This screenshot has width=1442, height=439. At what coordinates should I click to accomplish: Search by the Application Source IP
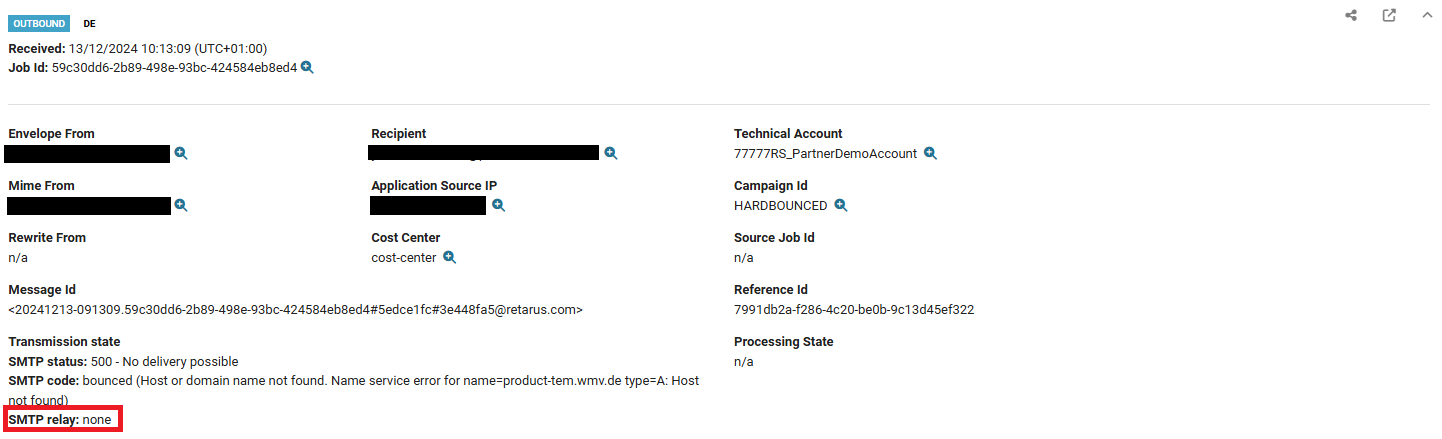(x=498, y=205)
